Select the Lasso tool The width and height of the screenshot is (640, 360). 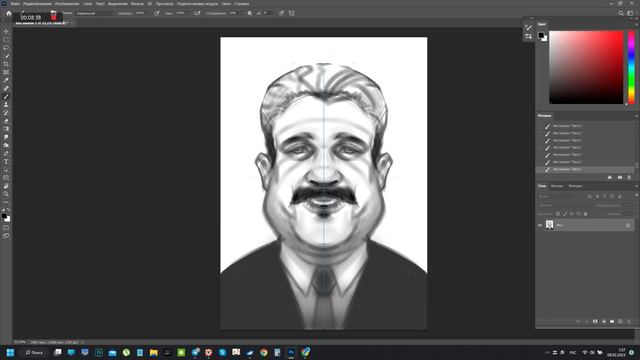click(6, 48)
